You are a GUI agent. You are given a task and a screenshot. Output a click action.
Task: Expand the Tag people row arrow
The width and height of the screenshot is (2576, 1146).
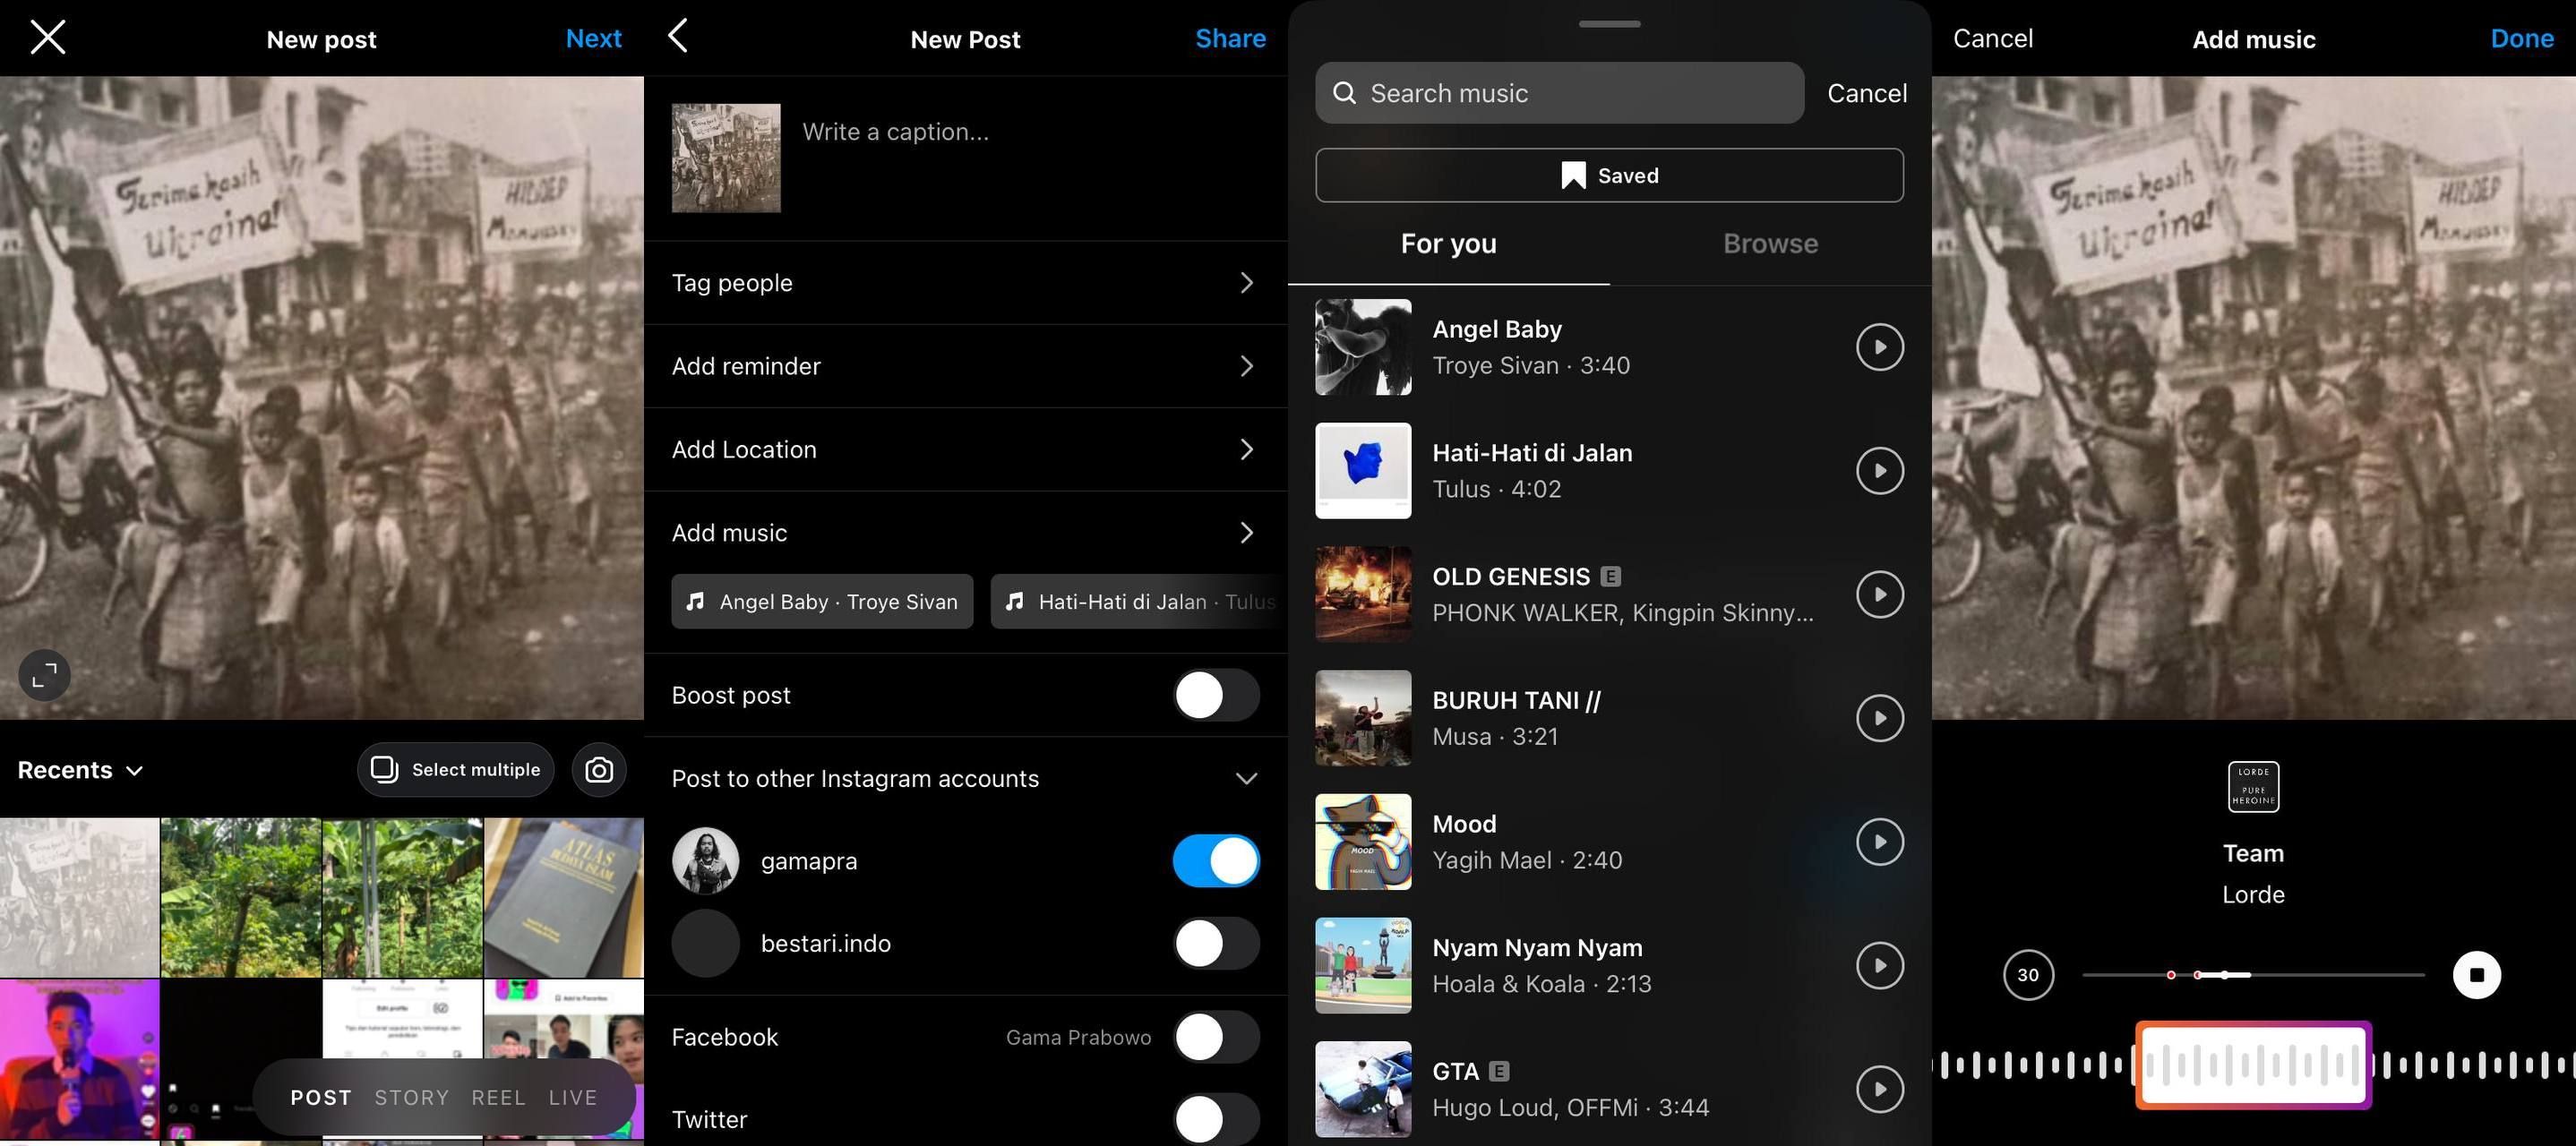[1247, 282]
